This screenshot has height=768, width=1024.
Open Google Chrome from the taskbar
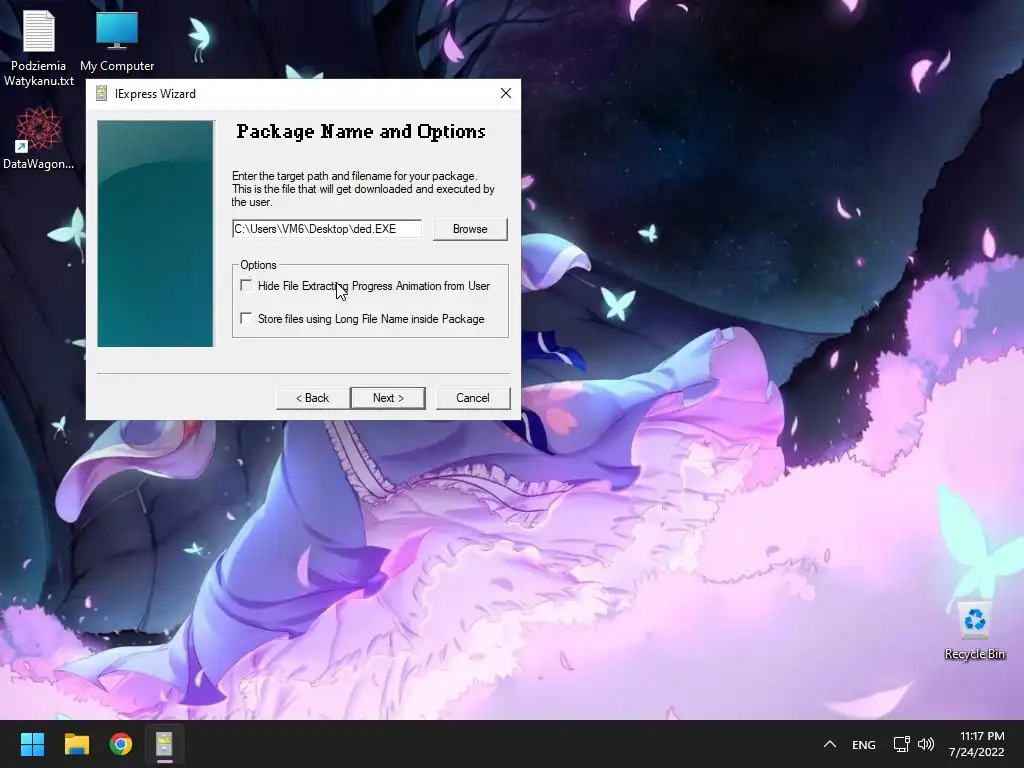[121, 744]
